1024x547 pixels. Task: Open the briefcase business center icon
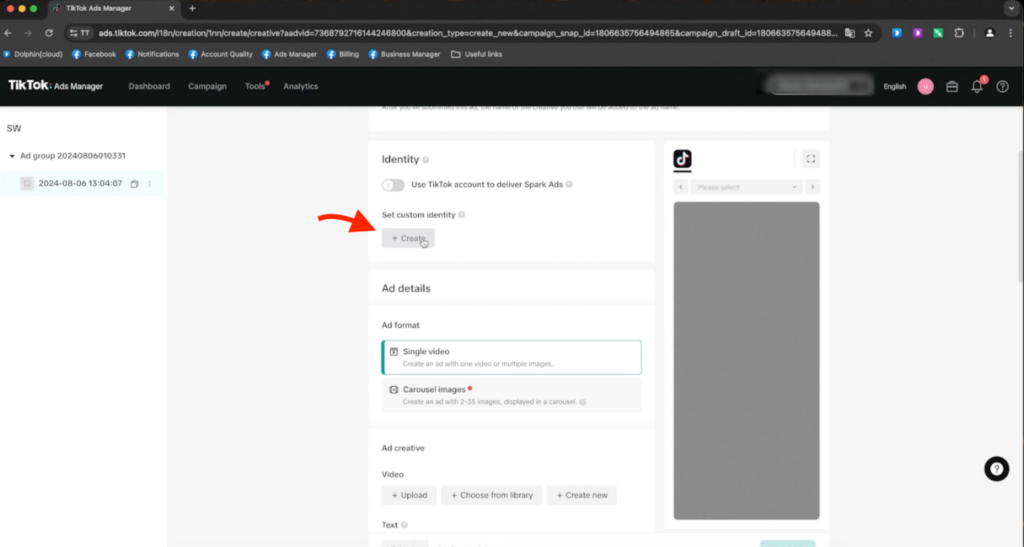pos(952,86)
